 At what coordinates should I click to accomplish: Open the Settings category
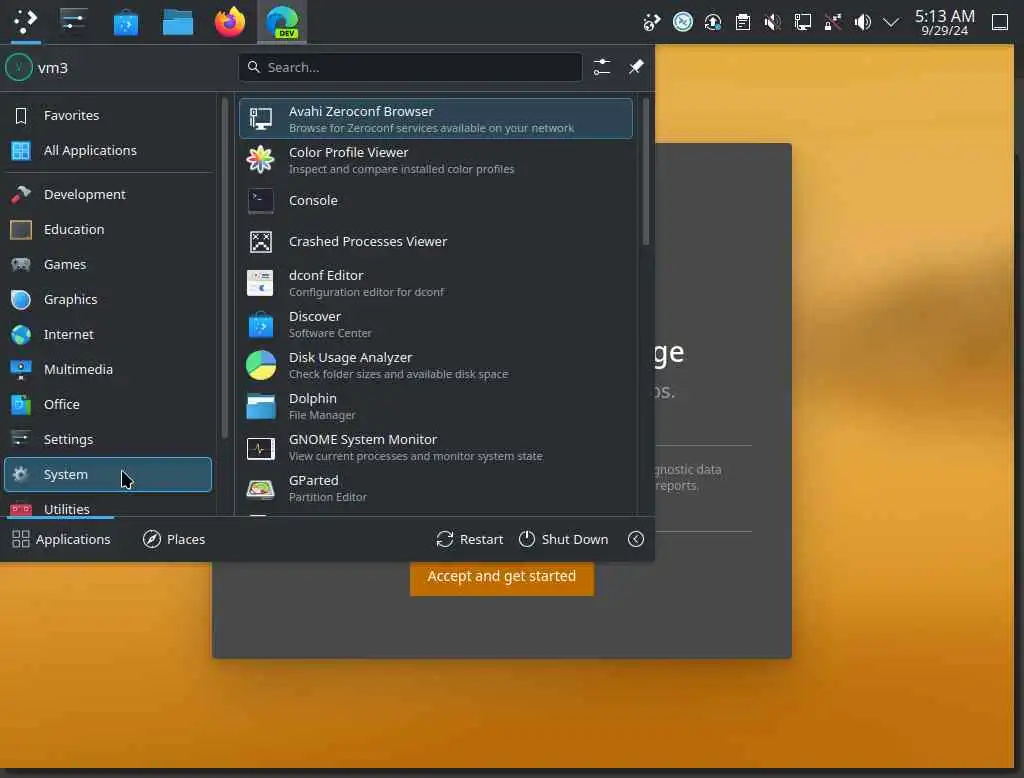click(108, 440)
